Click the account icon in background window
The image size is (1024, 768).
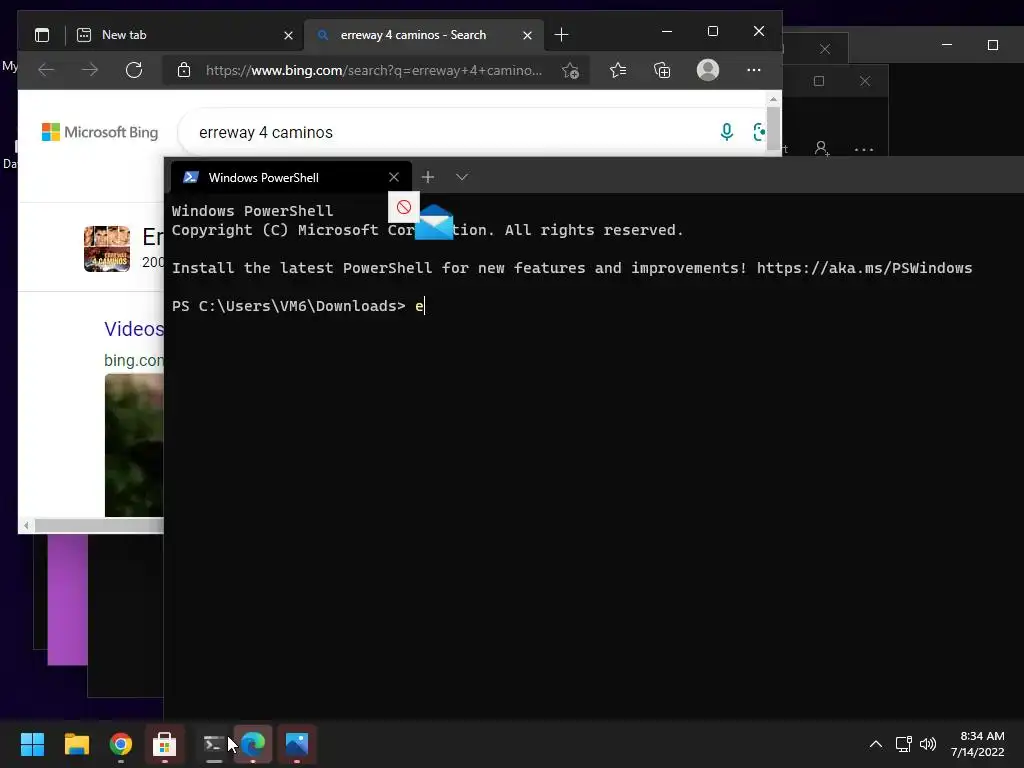coord(822,150)
